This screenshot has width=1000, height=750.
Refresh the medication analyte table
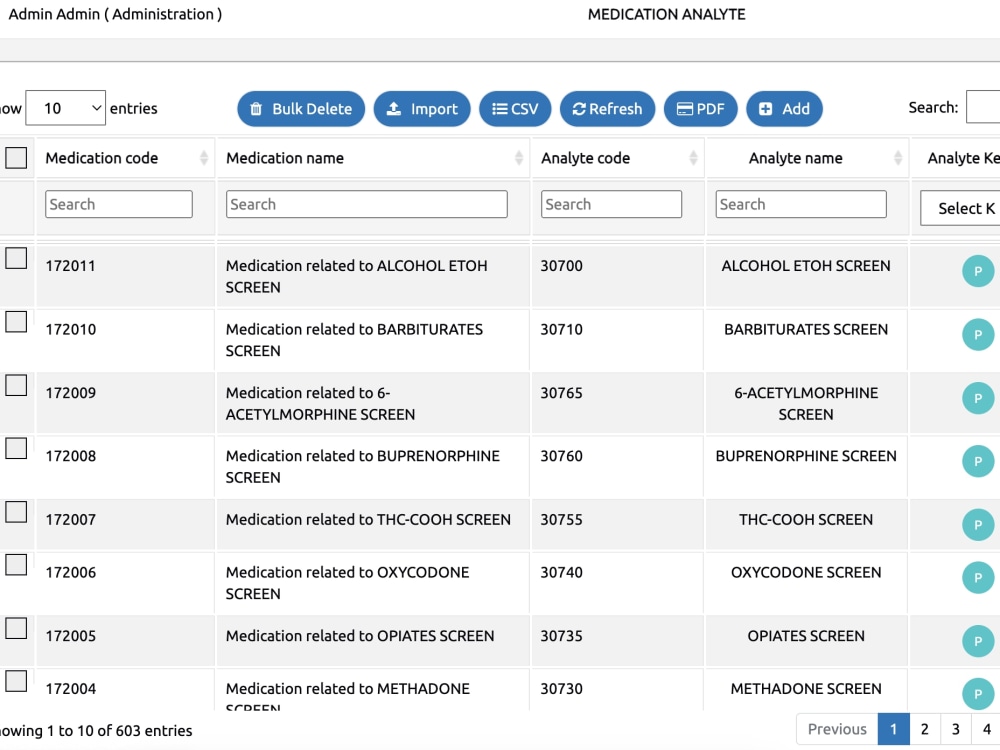(x=607, y=109)
